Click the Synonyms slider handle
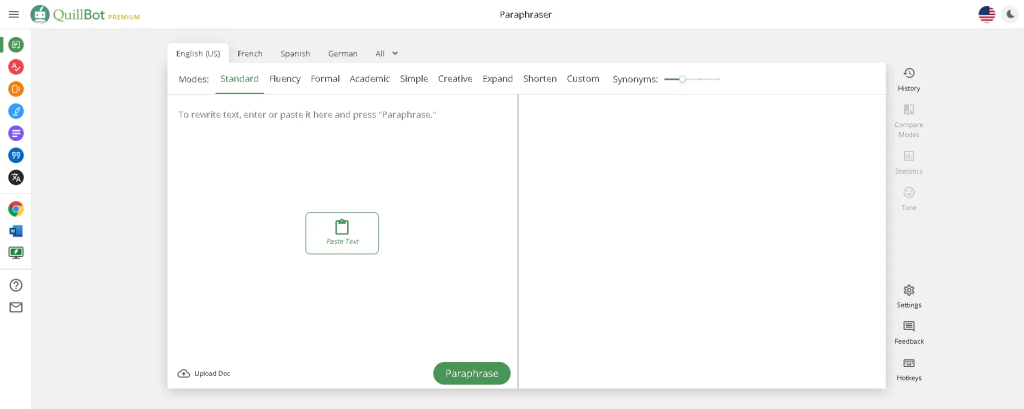 (x=682, y=79)
